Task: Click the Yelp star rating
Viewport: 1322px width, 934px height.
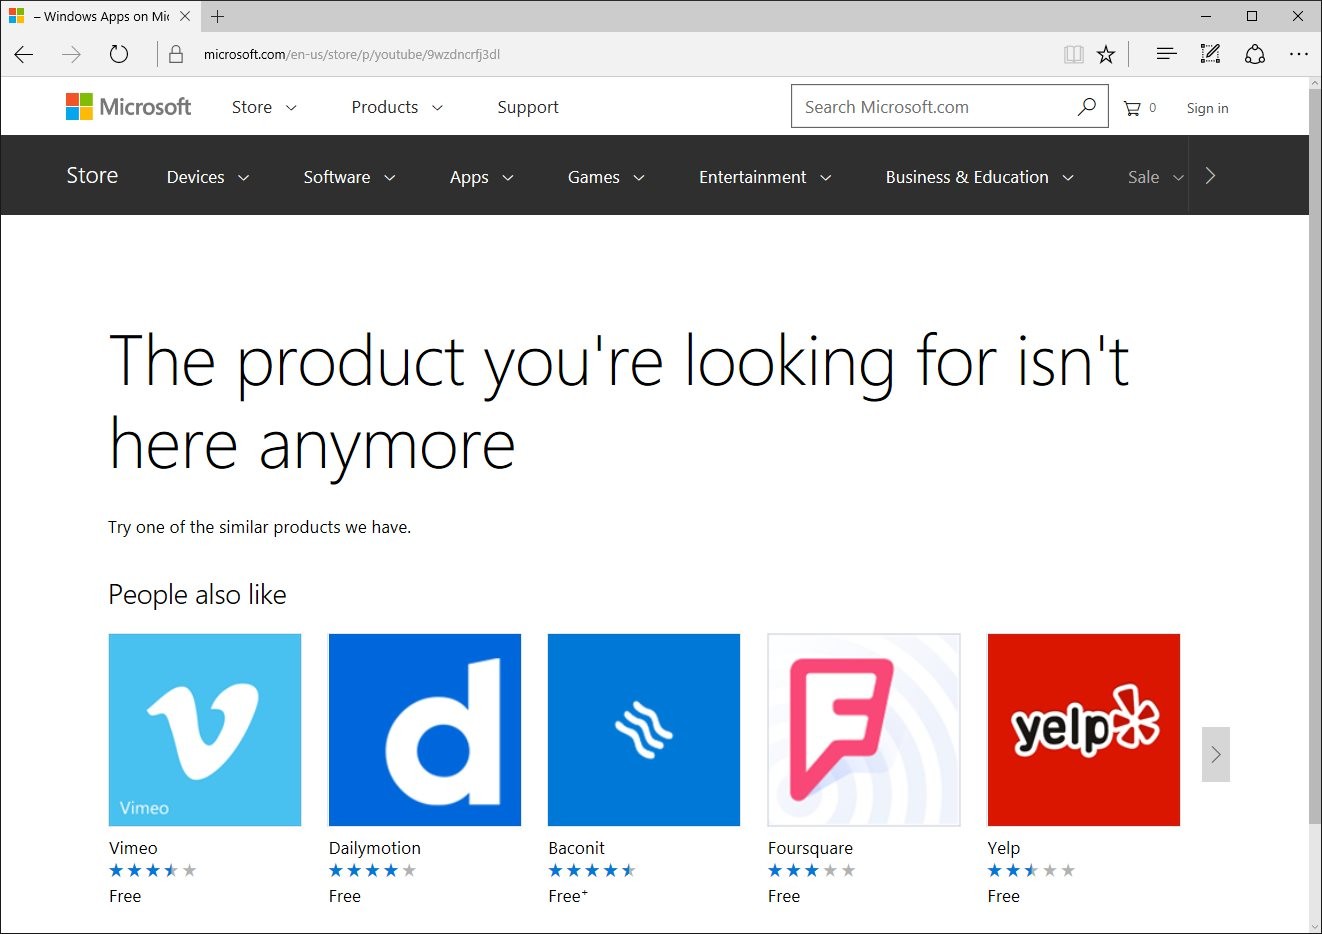Action: point(1031,871)
